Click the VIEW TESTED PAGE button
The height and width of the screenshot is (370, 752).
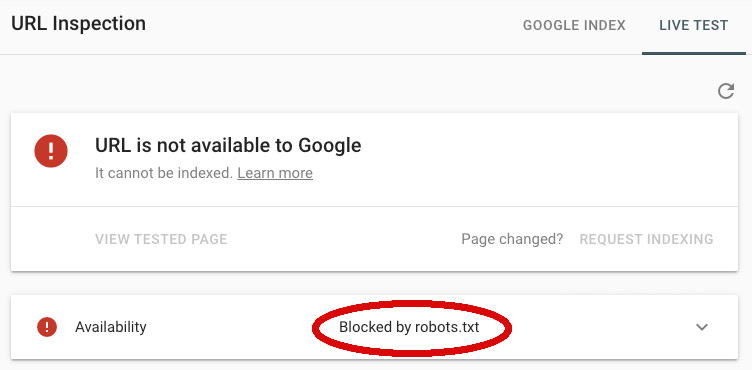click(161, 239)
